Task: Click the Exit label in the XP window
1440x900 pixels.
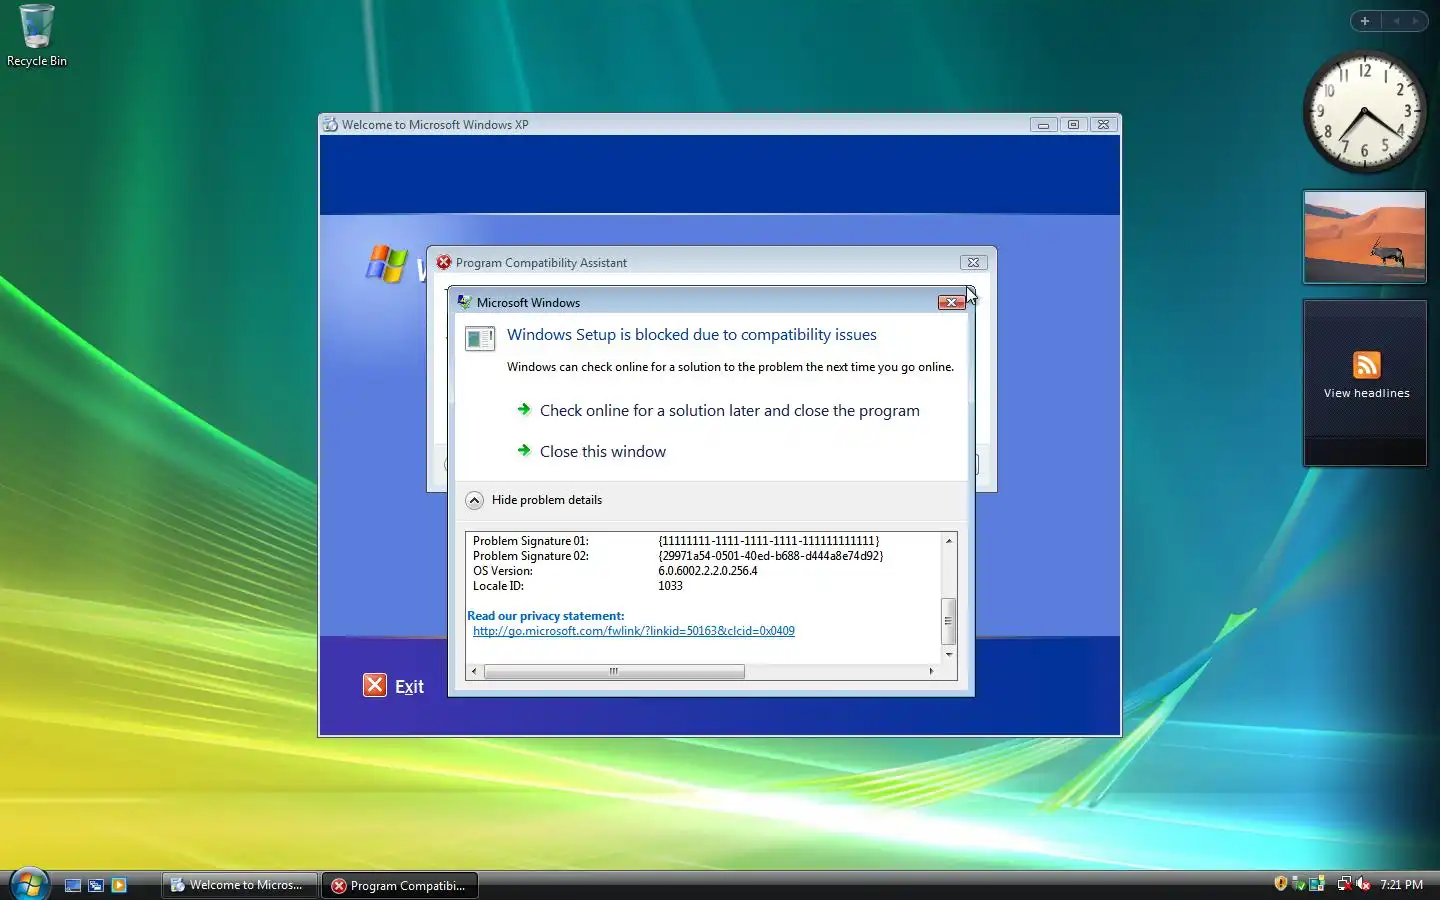Action: tap(409, 687)
